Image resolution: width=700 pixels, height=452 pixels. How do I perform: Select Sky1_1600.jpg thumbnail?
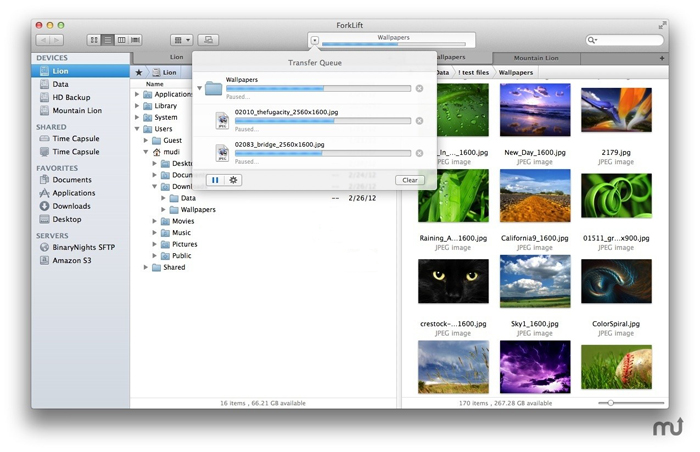535,281
